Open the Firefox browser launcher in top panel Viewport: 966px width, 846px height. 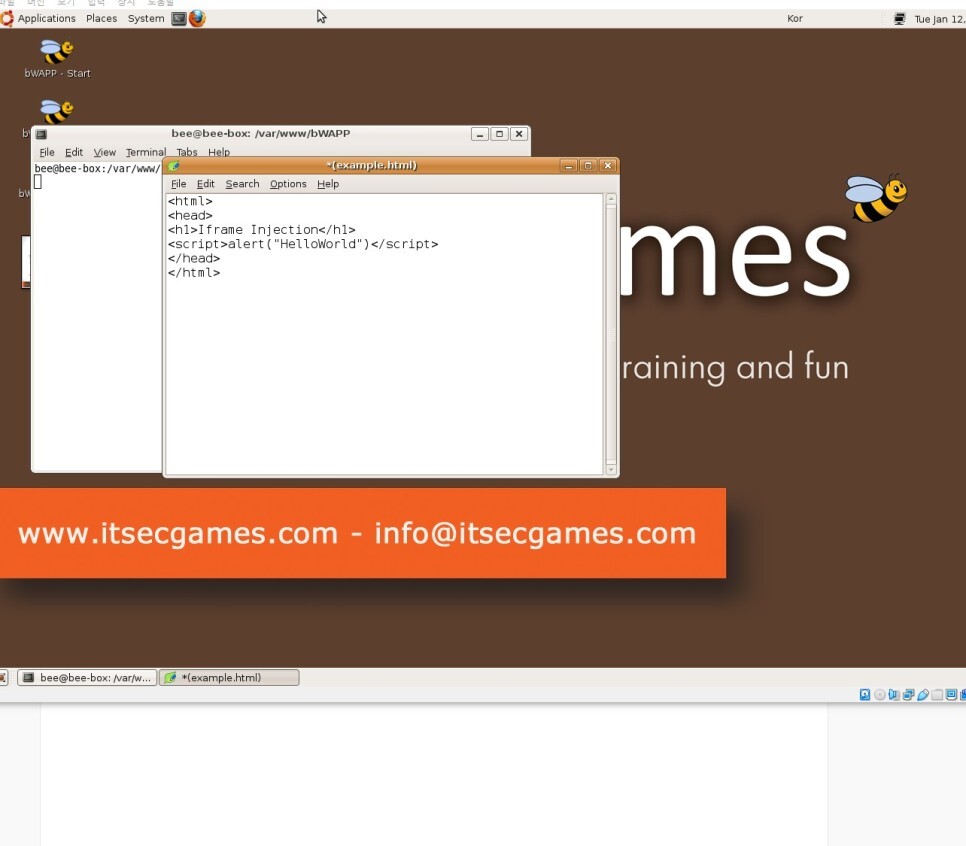click(197, 18)
